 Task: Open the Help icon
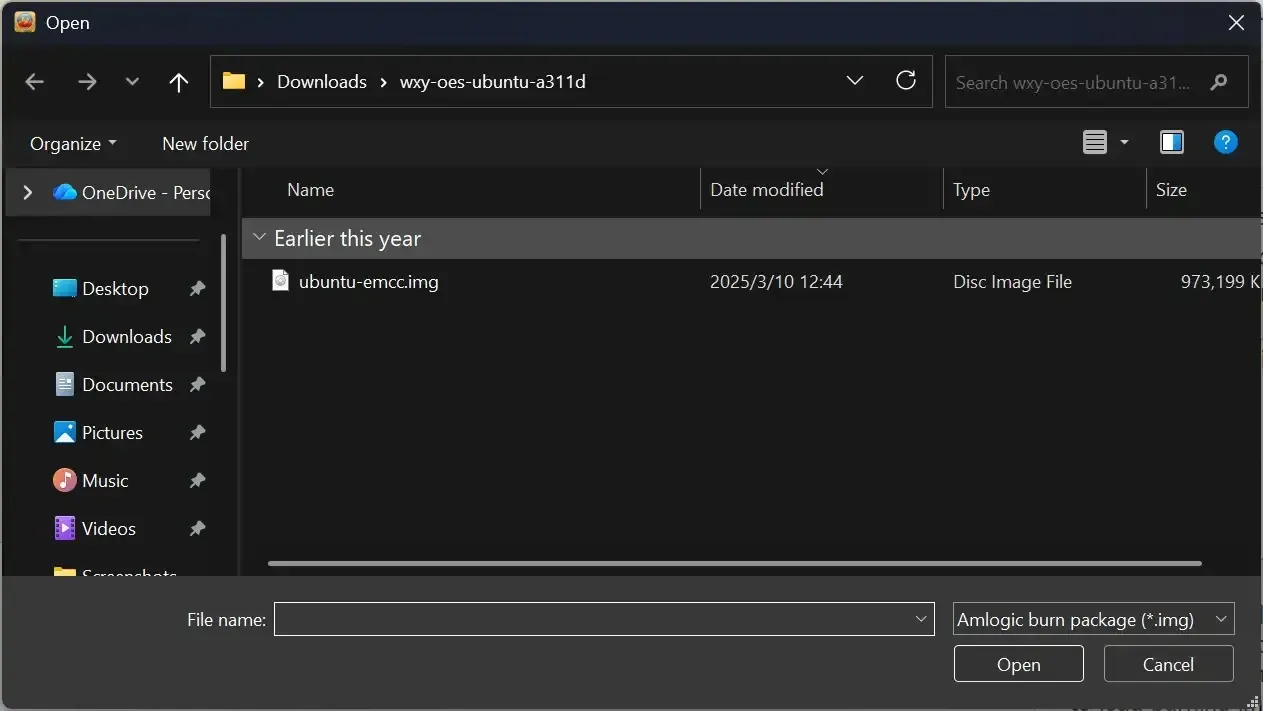(1226, 143)
